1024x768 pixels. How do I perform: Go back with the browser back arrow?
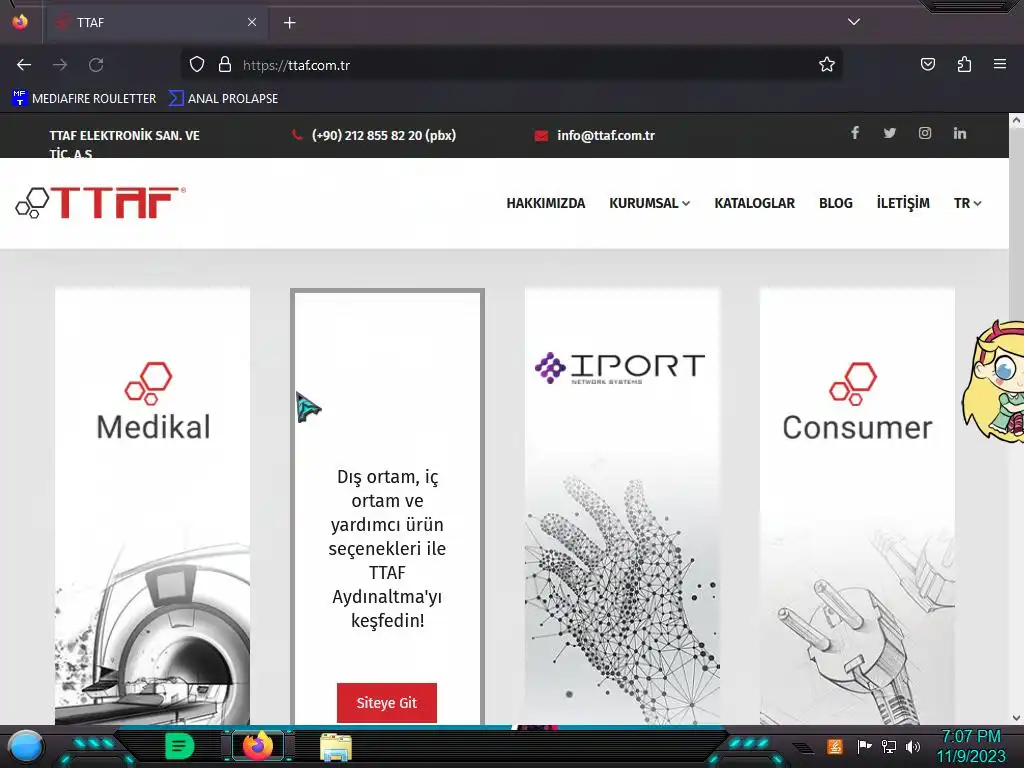[x=24, y=65]
